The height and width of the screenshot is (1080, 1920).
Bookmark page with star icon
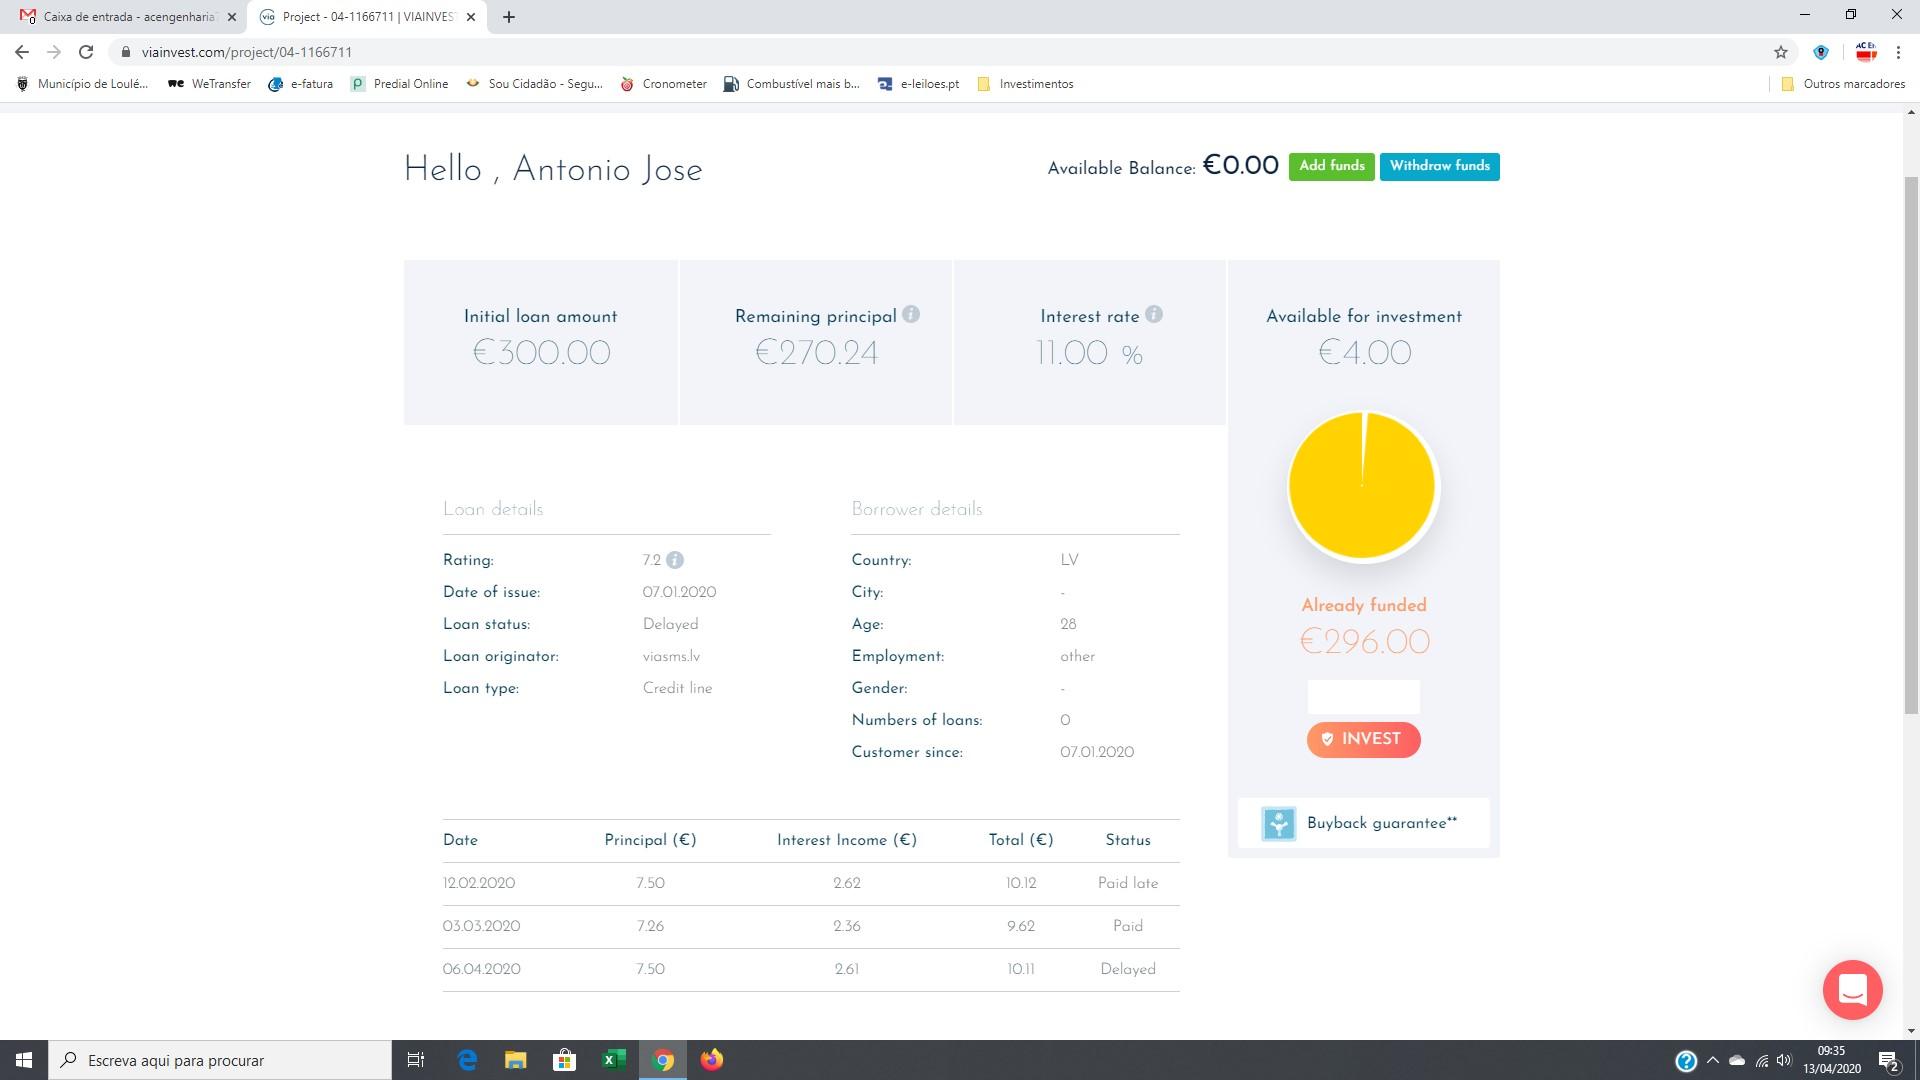coord(1780,52)
